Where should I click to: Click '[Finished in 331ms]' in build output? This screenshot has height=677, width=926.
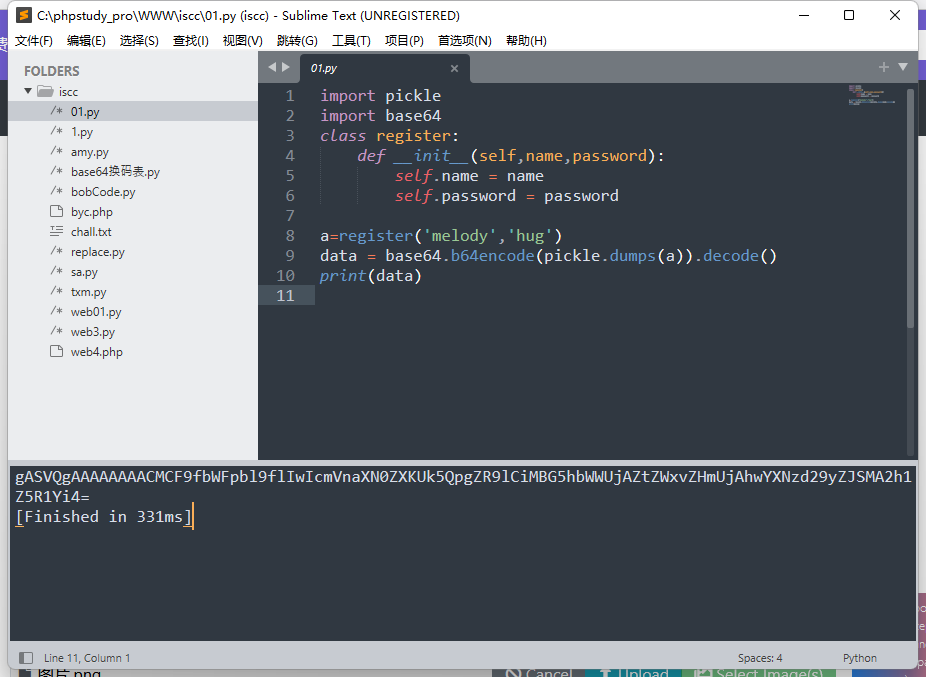[104, 517]
